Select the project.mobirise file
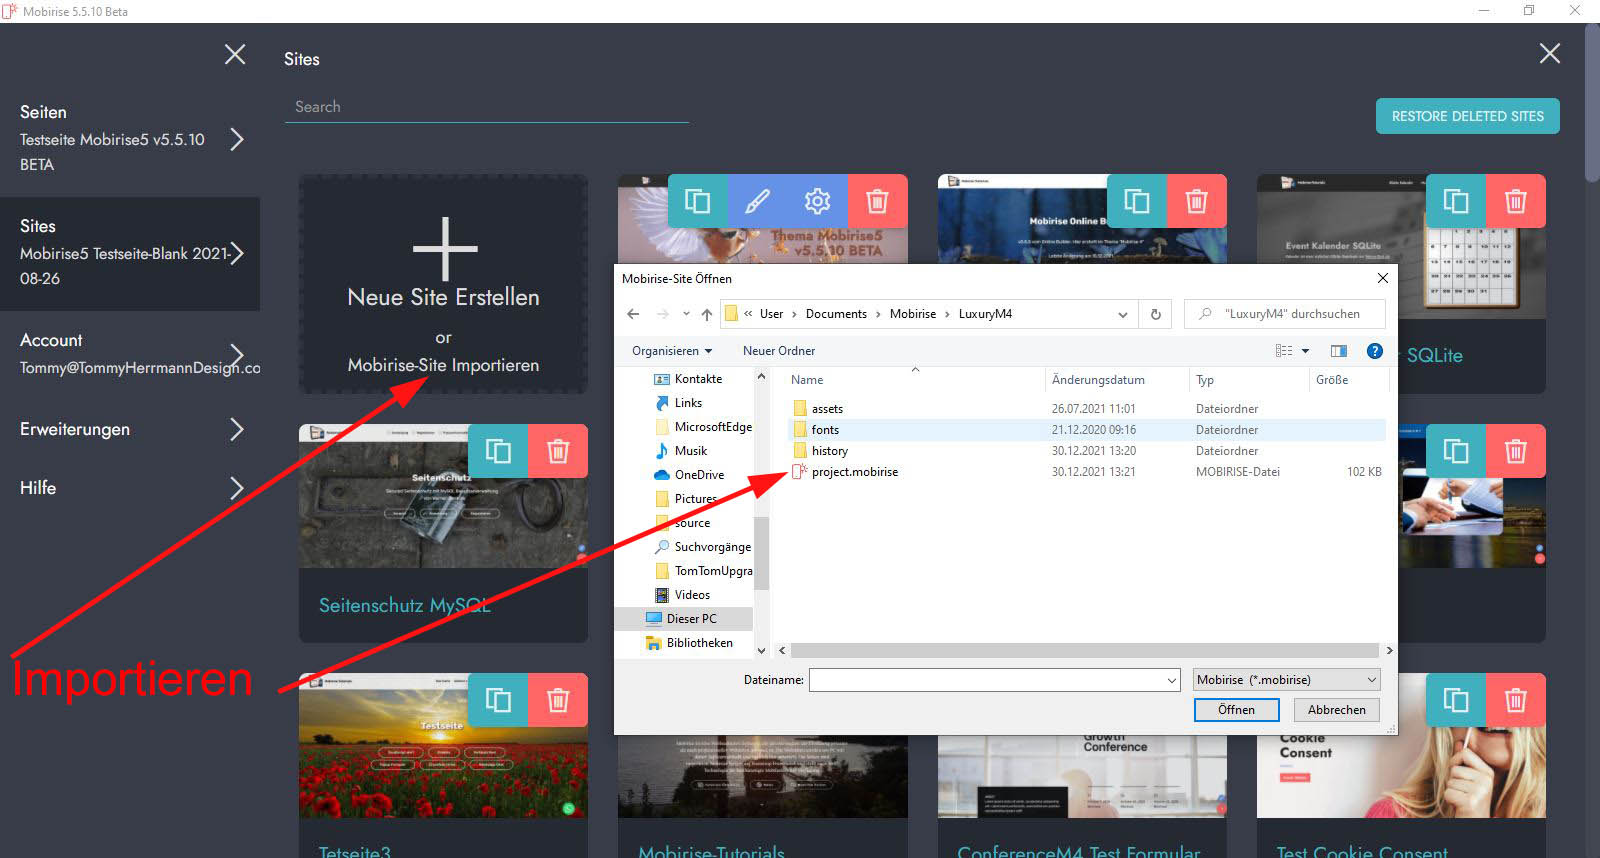Image resolution: width=1600 pixels, height=858 pixels. tap(854, 472)
